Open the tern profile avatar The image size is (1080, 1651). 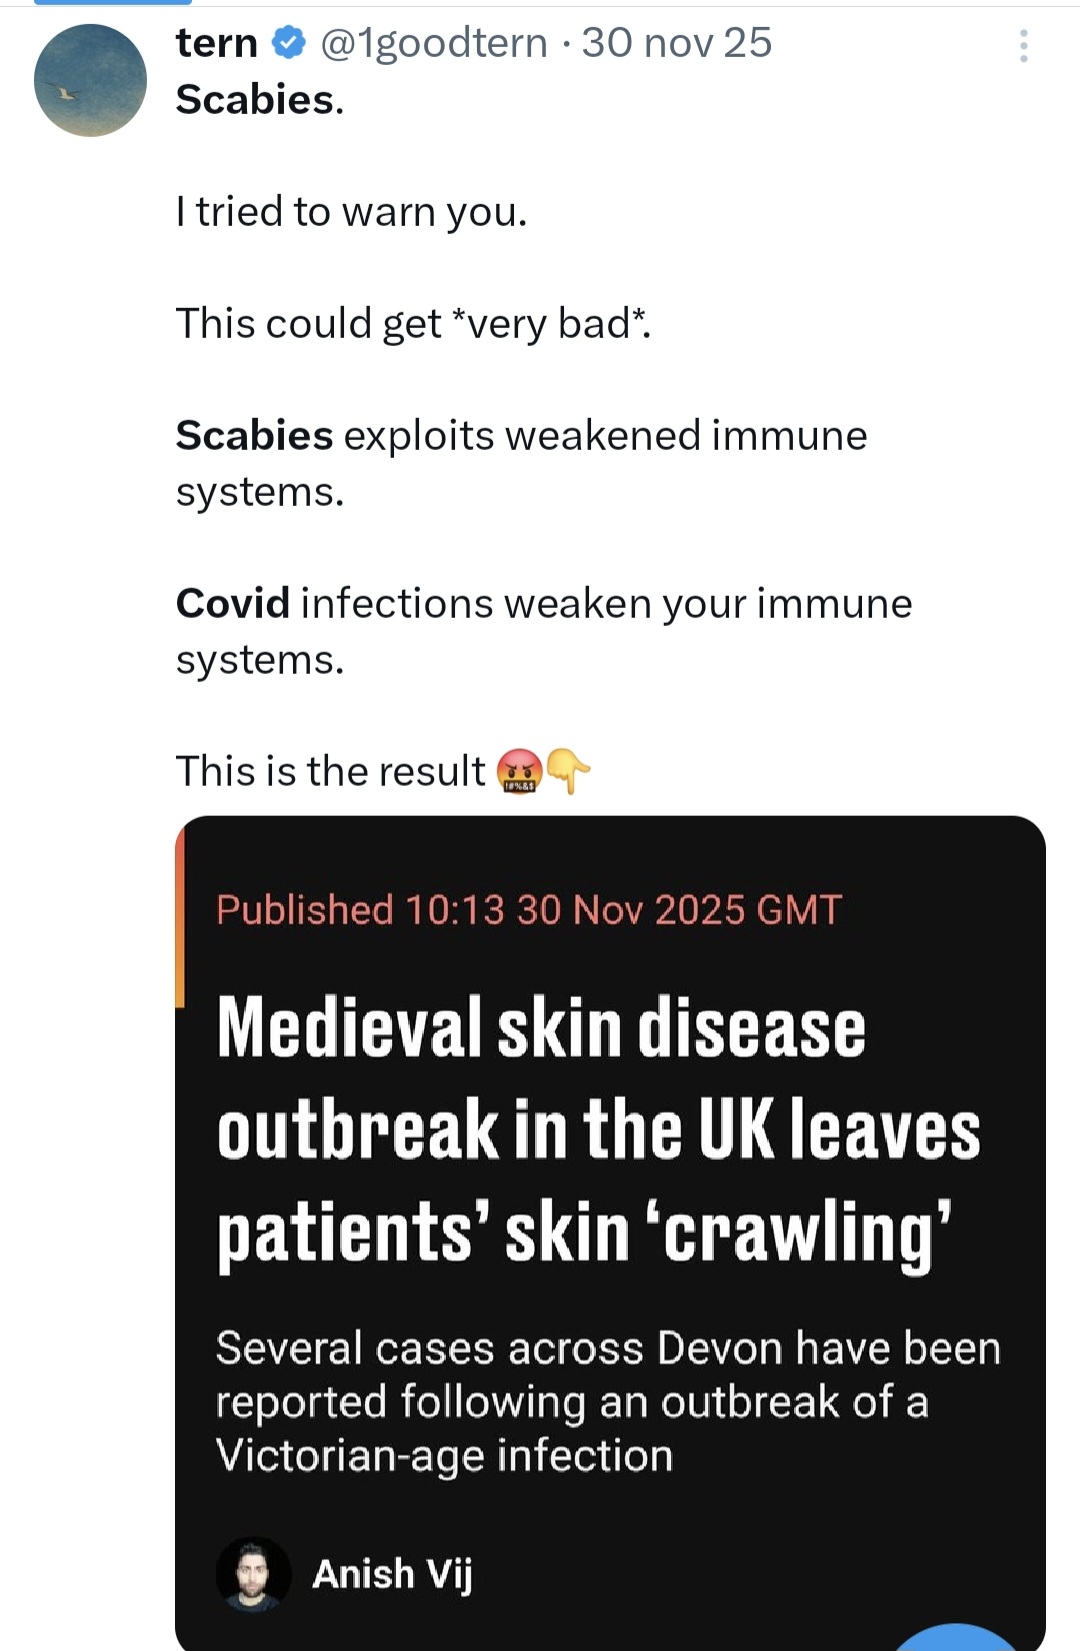pos(90,81)
